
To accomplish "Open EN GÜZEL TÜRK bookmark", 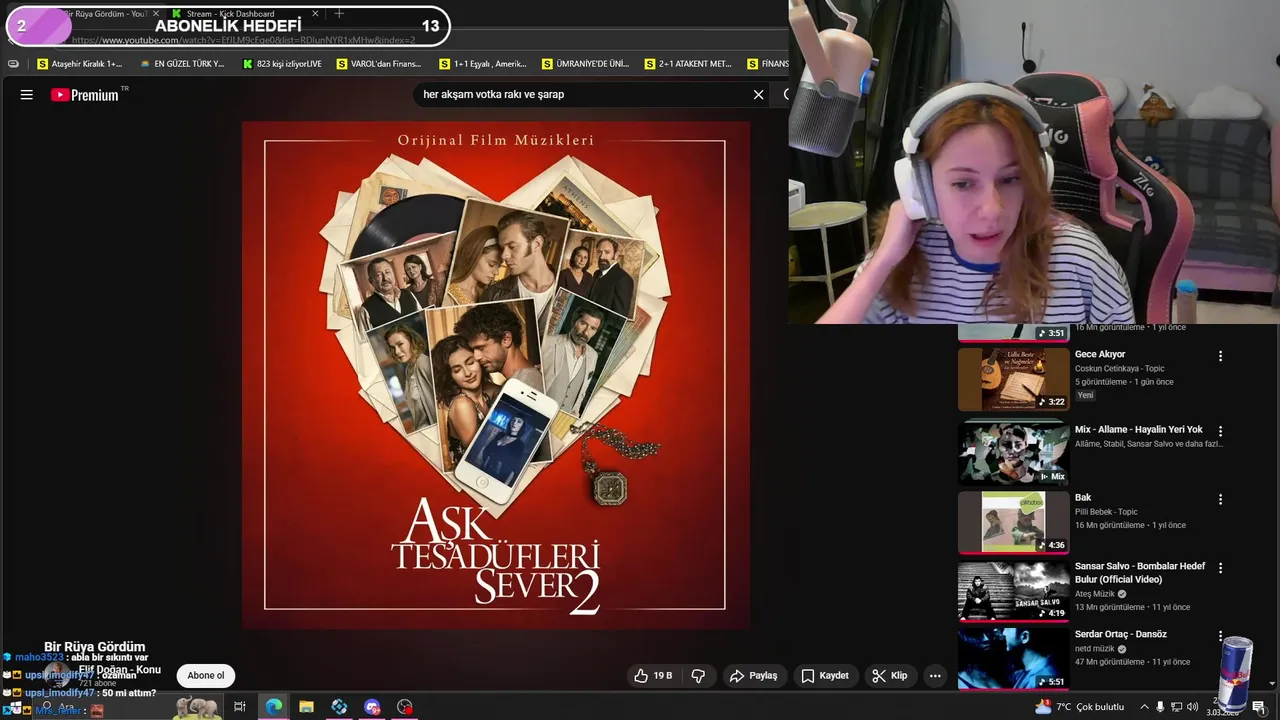I will tap(182, 64).
